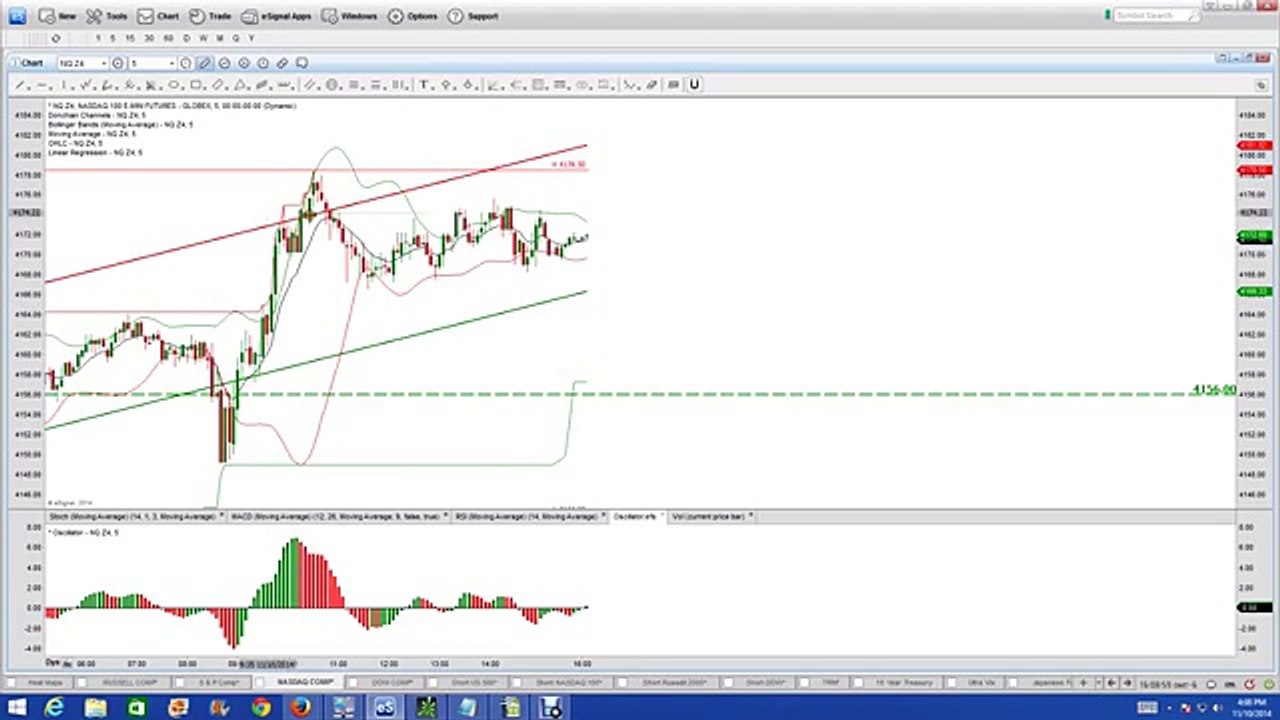Viewport: 1280px width, 720px height.
Task: Tick the checkbox beside DOW COMP page
Action: (353, 682)
